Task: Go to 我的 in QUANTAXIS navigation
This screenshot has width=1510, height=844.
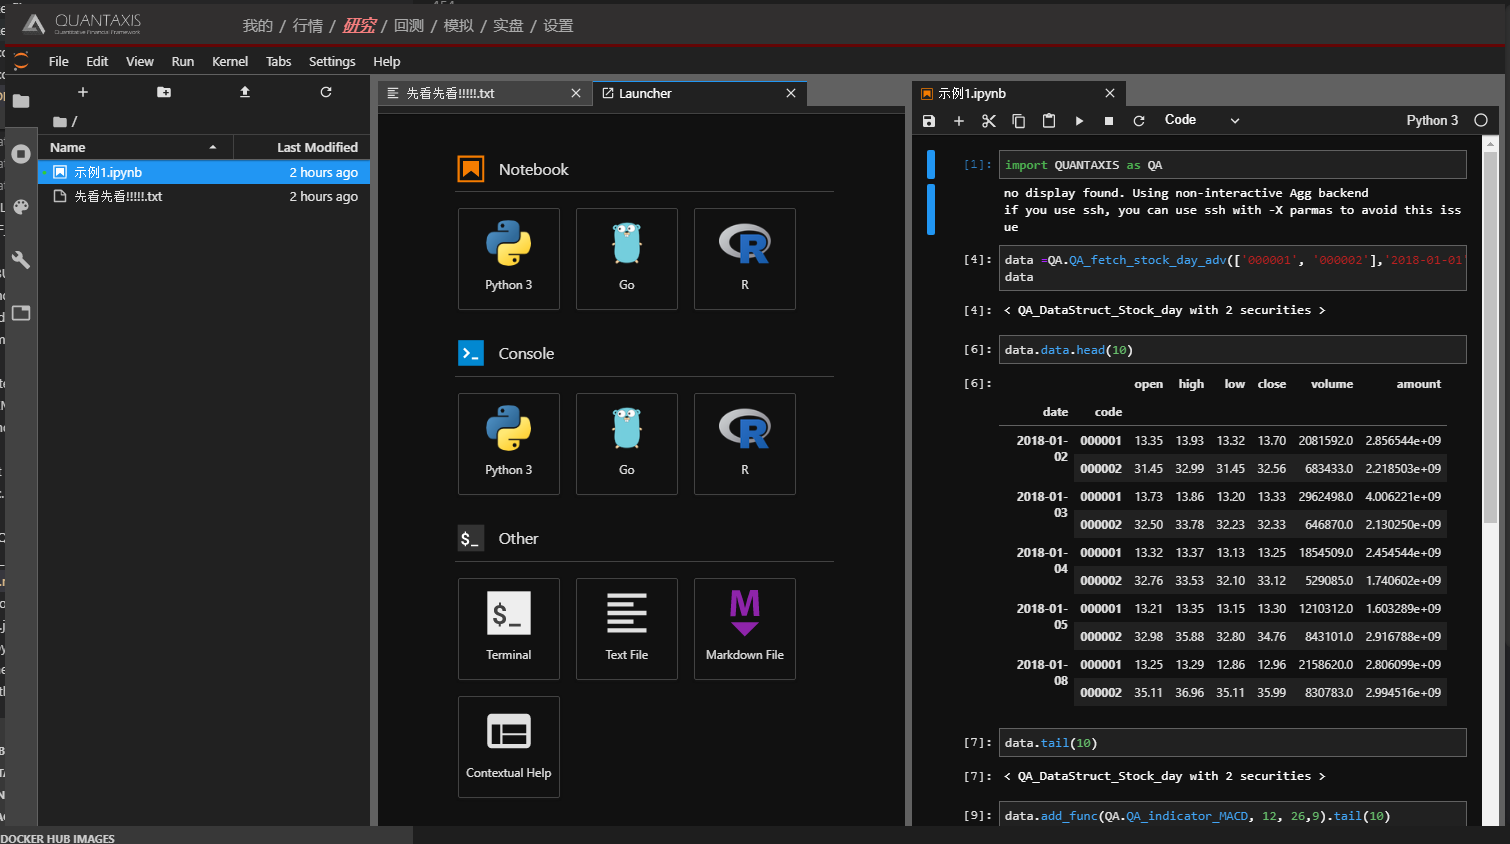Action: coord(258,26)
